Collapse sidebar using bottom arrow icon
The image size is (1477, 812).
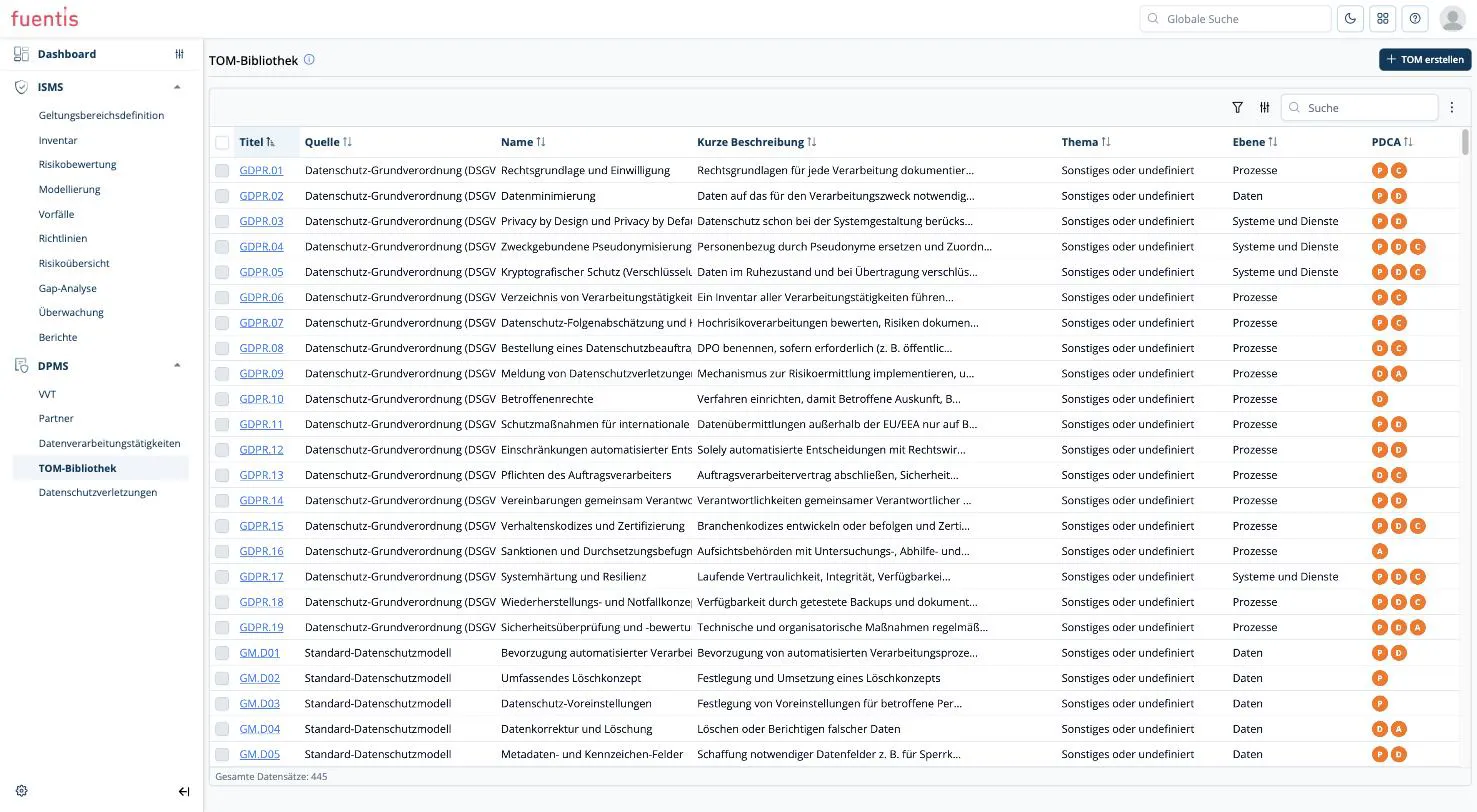click(x=184, y=791)
